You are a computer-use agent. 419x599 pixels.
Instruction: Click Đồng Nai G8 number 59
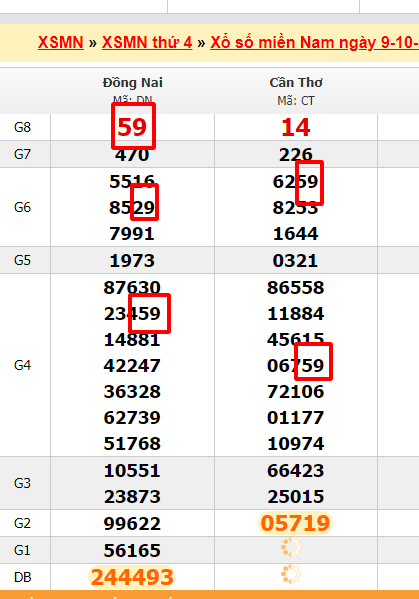[x=132, y=127]
